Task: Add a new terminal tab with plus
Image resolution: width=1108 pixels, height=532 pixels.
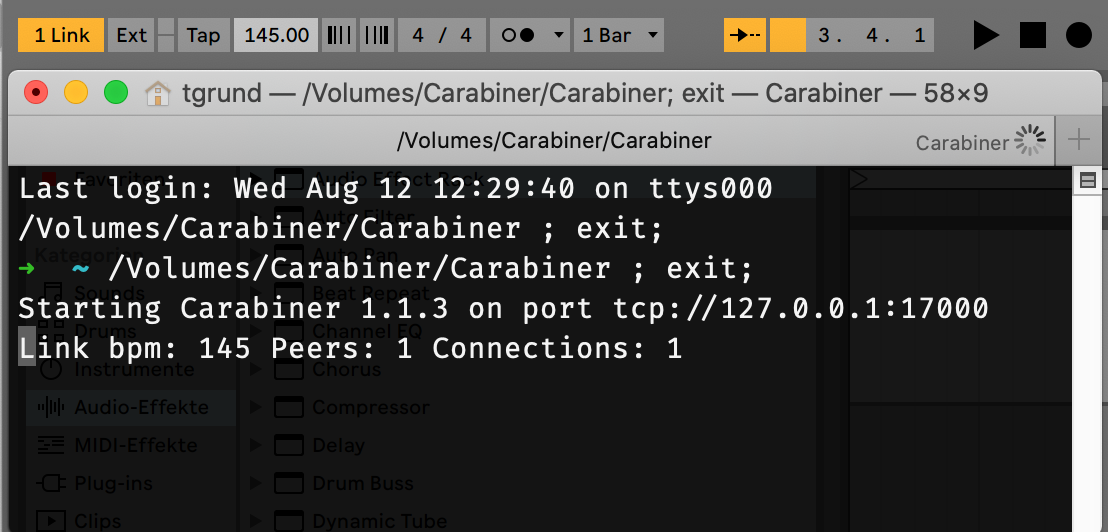Action: click(1078, 140)
